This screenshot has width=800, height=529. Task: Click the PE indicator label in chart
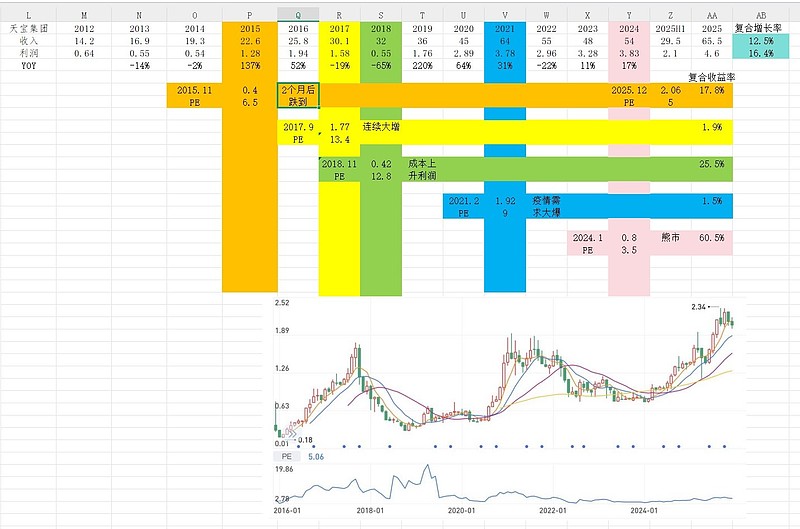[x=287, y=456]
